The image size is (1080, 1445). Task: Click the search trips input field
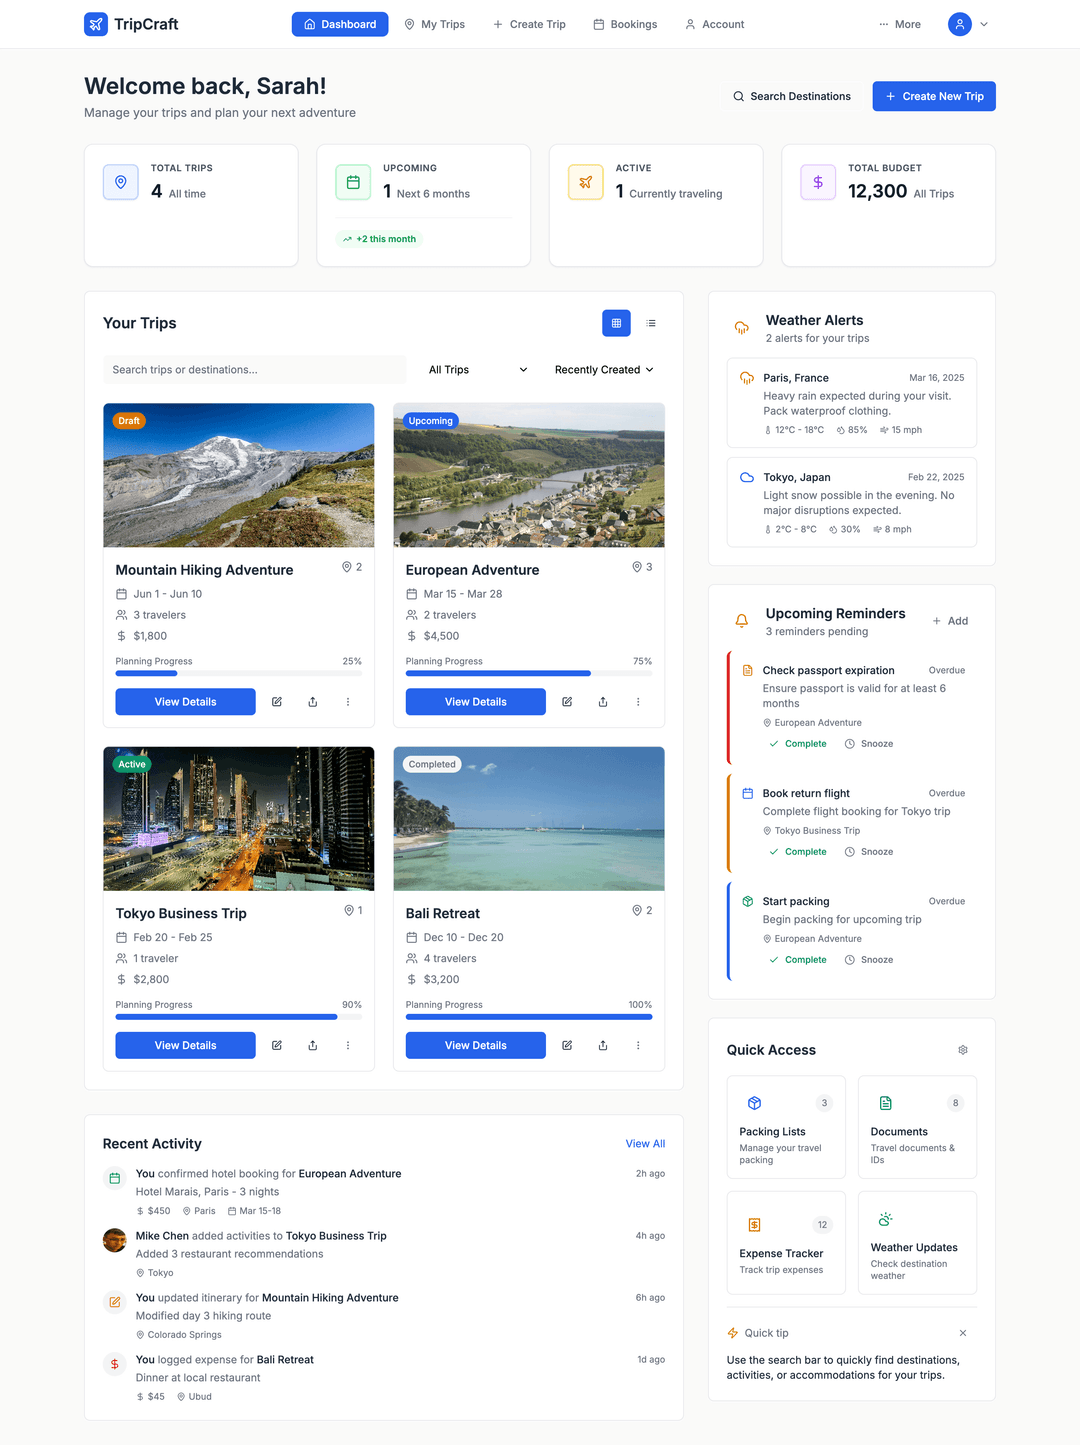(x=253, y=369)
